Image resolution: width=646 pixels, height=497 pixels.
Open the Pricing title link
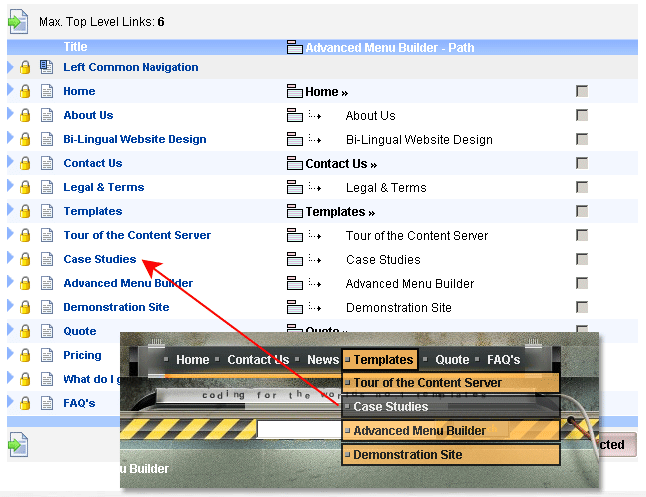pos(82,355)
